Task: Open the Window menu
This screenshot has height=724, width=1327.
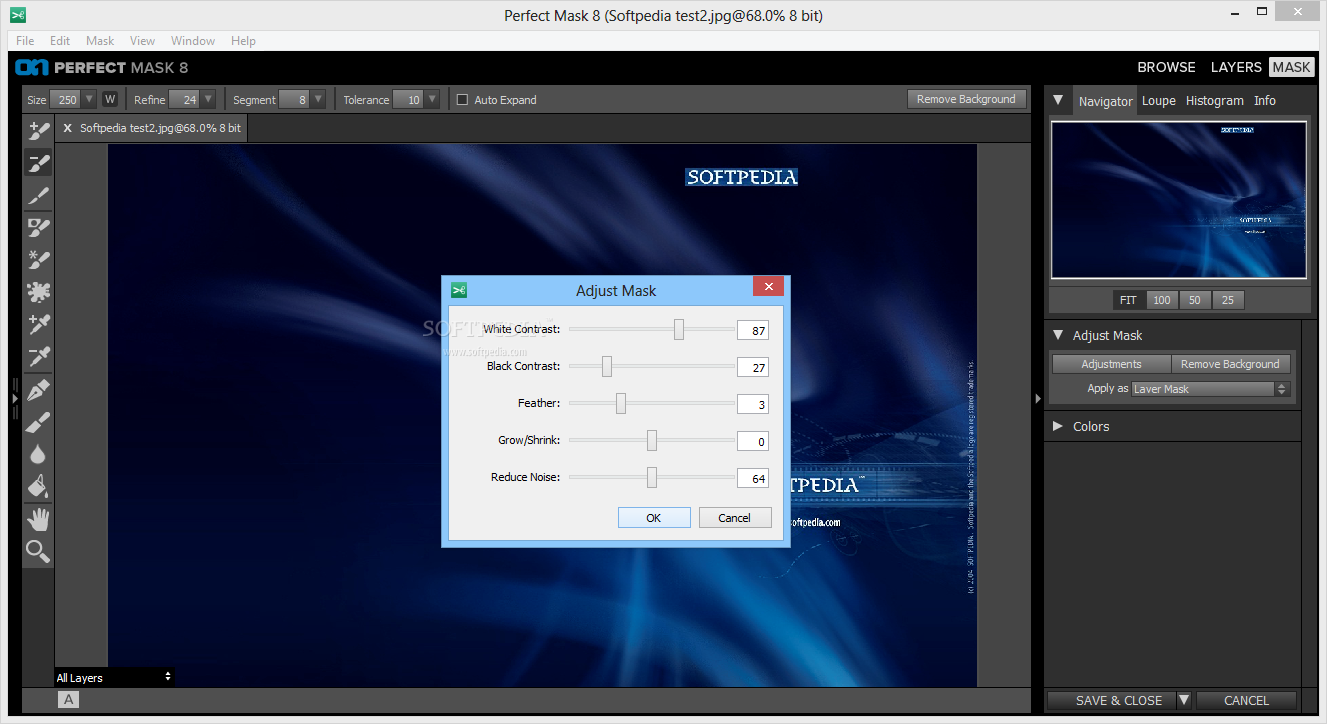Action: coord(193,41)
